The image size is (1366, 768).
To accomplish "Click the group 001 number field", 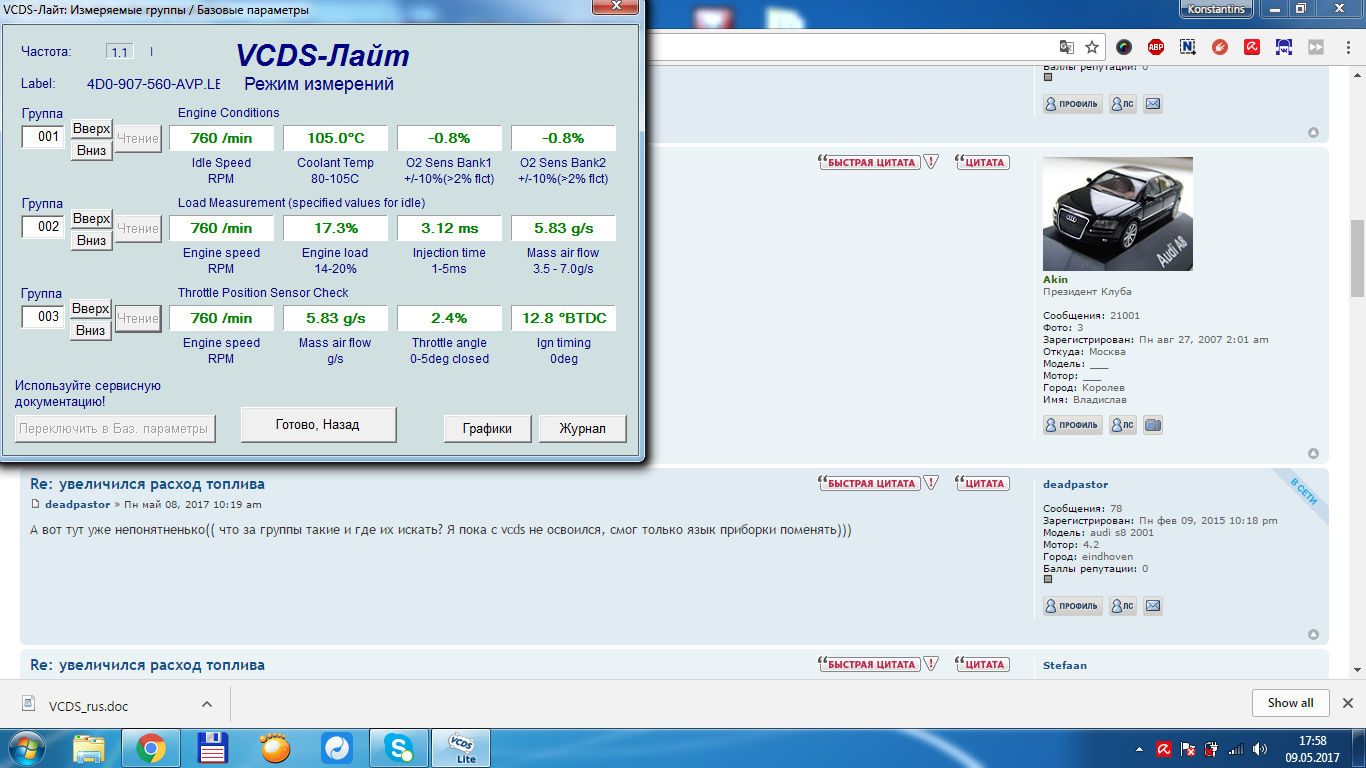I will coord(44,137).
